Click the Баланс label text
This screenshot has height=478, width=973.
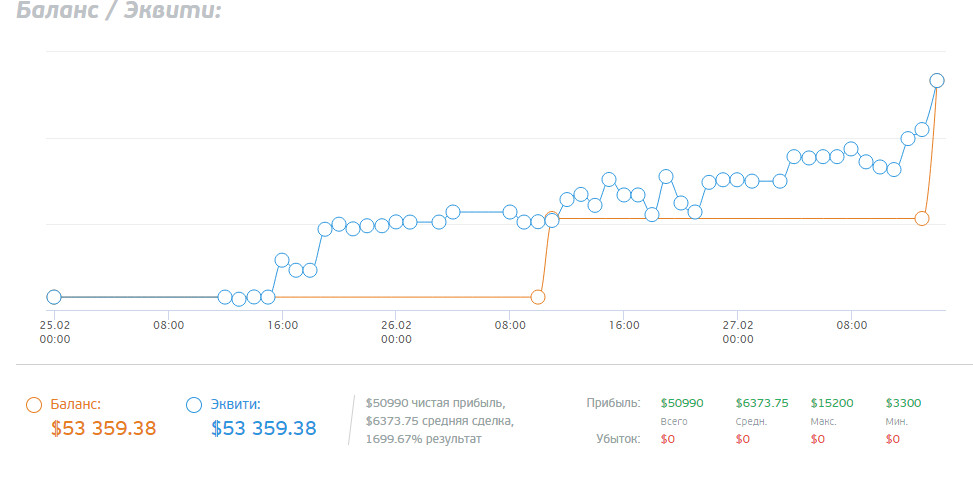75,405
